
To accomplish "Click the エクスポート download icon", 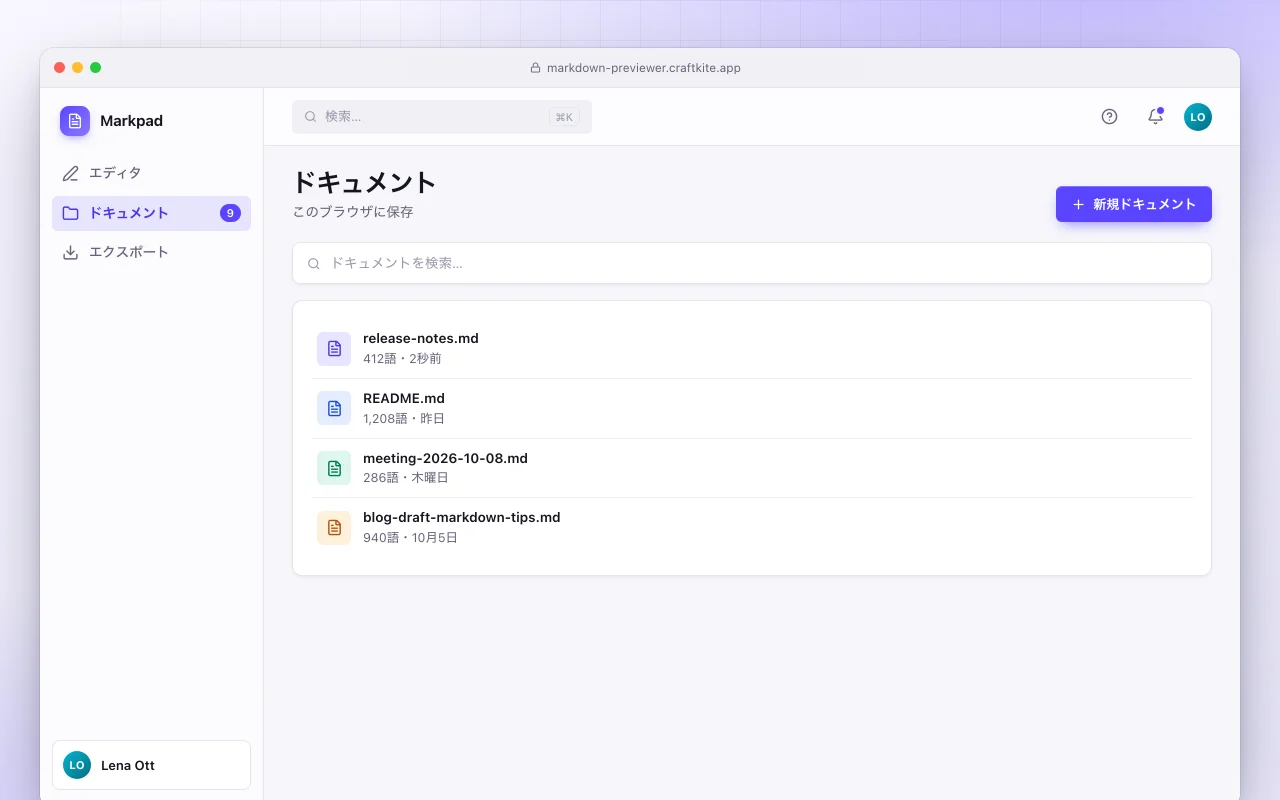I will tap(70, 252).
